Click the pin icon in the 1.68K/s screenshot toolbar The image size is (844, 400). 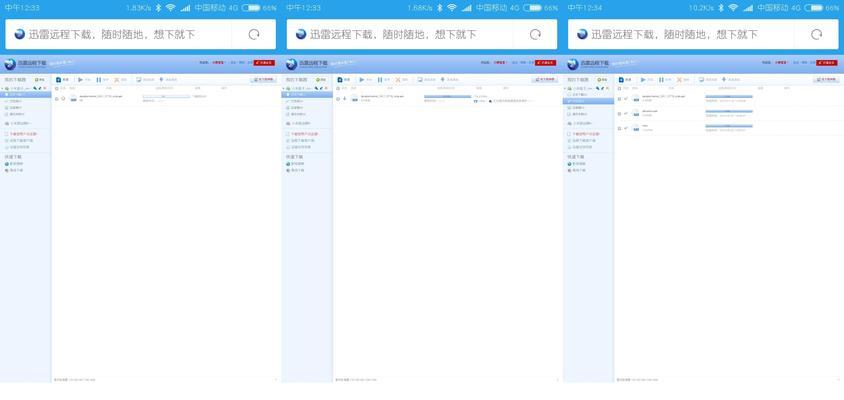point(442,80)
